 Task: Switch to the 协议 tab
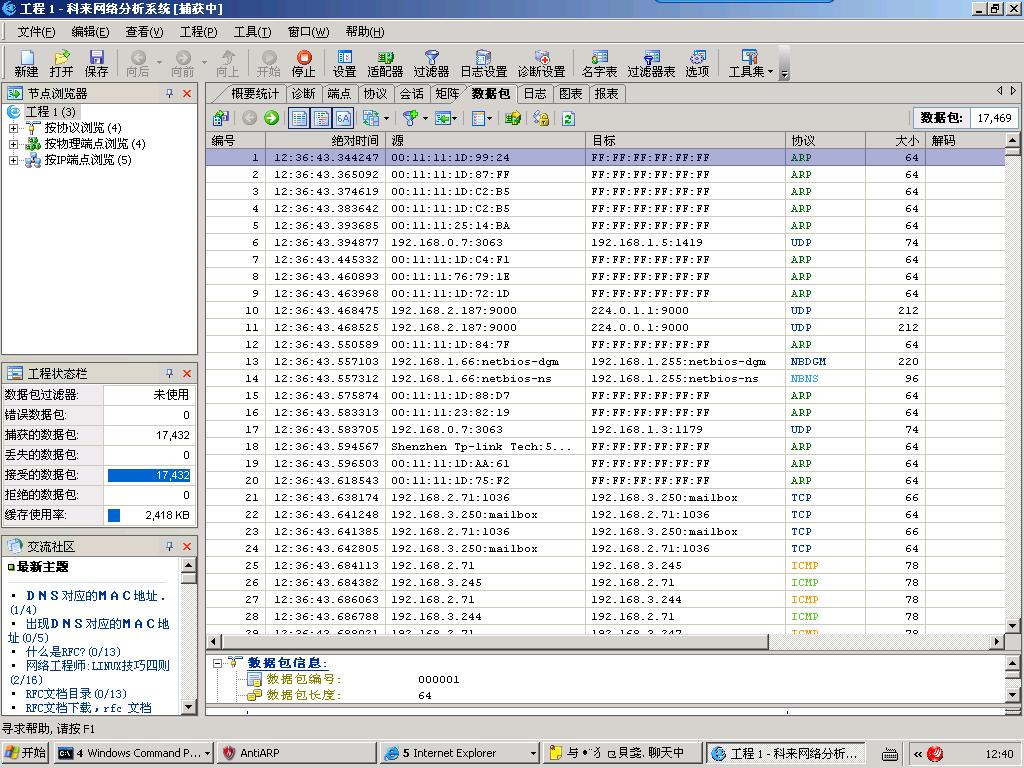[x=375, y=93]
